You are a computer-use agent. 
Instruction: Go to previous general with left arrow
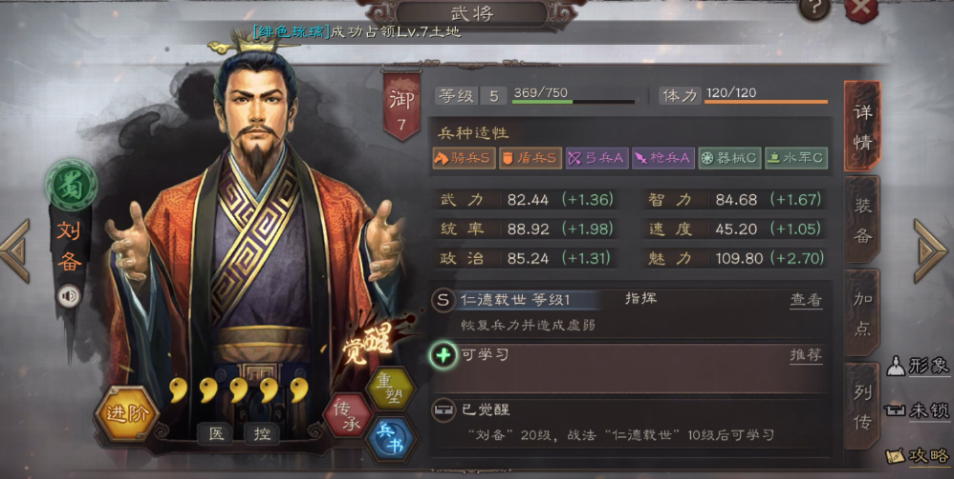tap(15, 251)
